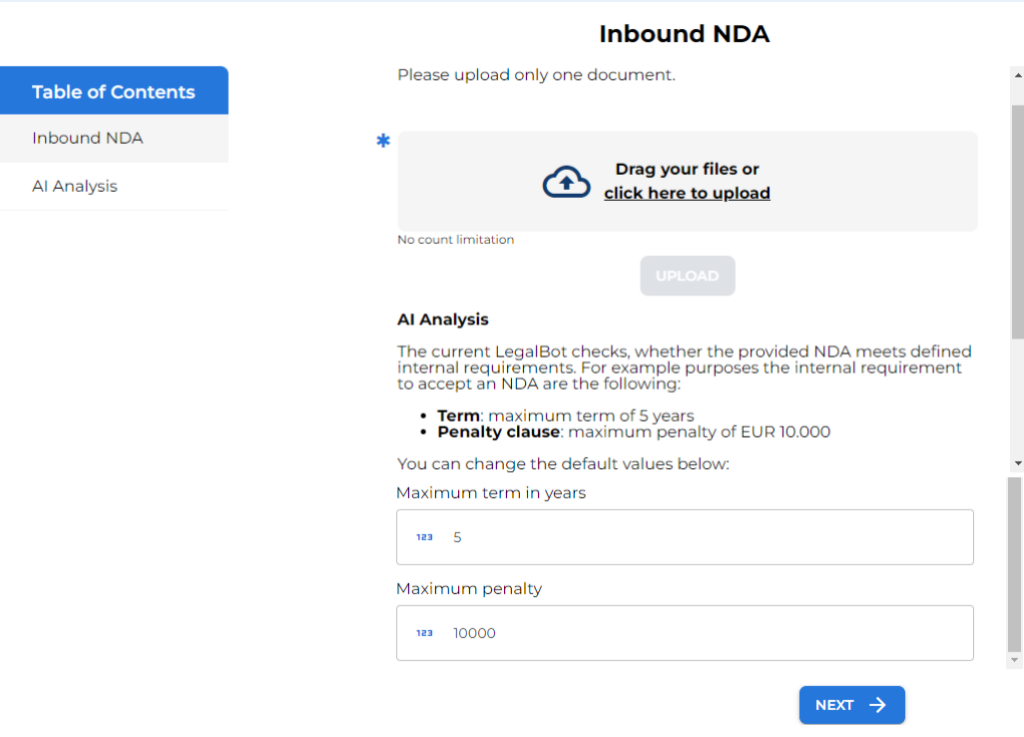1024x737 pixels.
Task: Click the blue required asterisk marker
Action: [x=383, y=142]
